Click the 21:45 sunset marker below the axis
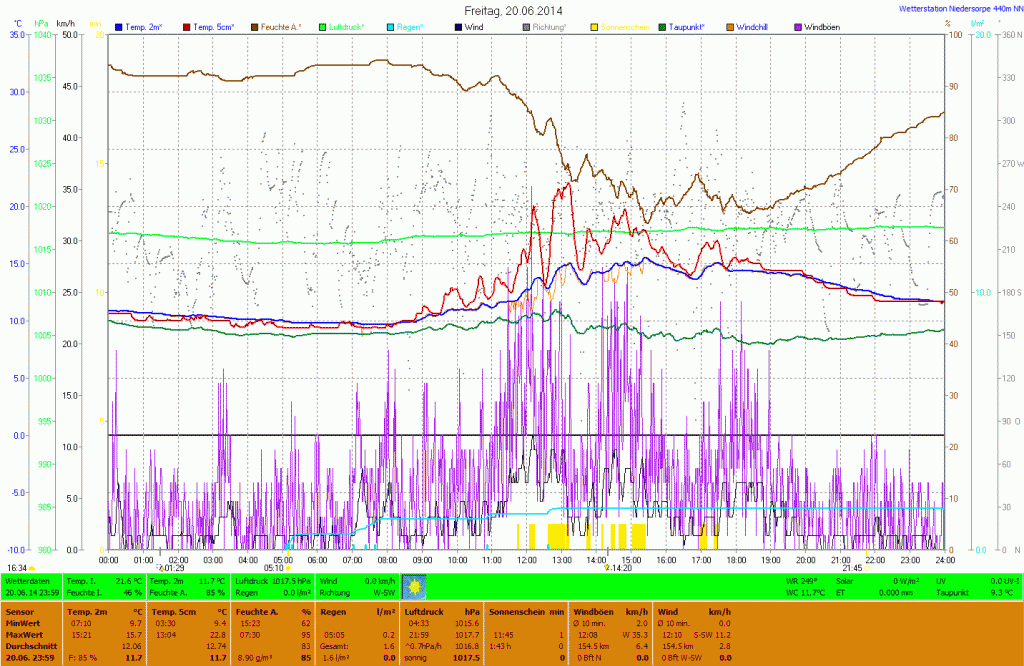This screenshot has height=666, width=1024. (851, 567)
